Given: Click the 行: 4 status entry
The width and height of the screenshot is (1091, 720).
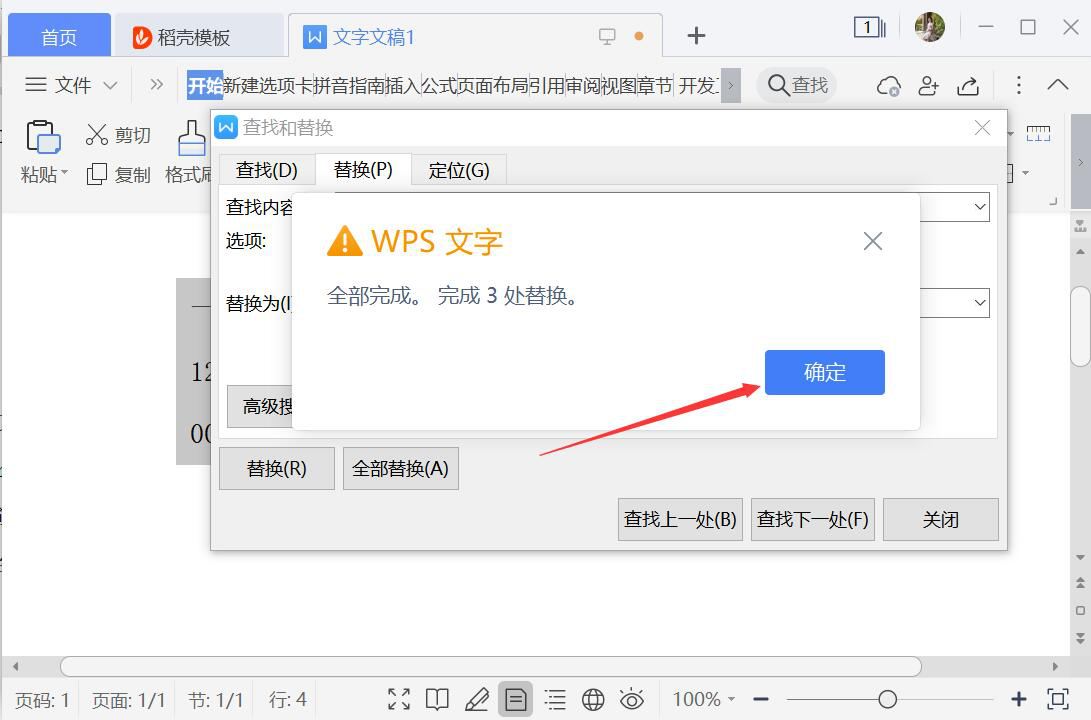Looking at the screenshot, I should tap(288, 700).
